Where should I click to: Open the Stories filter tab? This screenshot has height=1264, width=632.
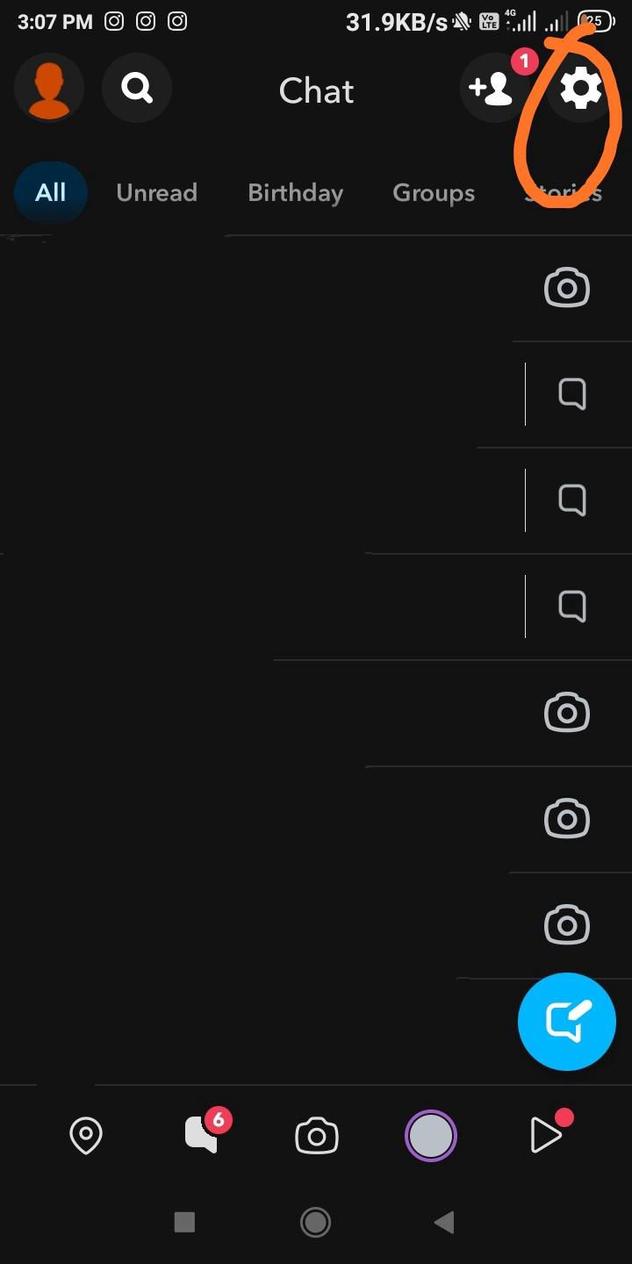click(x=562, y=192)
